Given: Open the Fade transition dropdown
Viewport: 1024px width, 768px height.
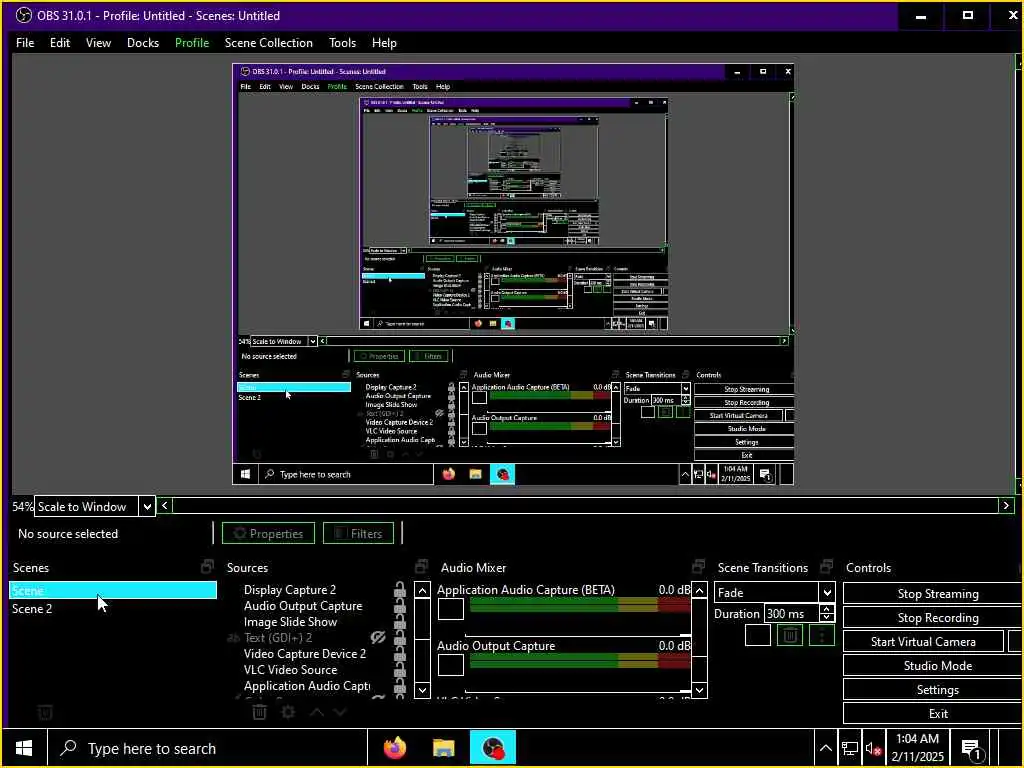Looking at the screenshot, I should click(x=827, y=592).
